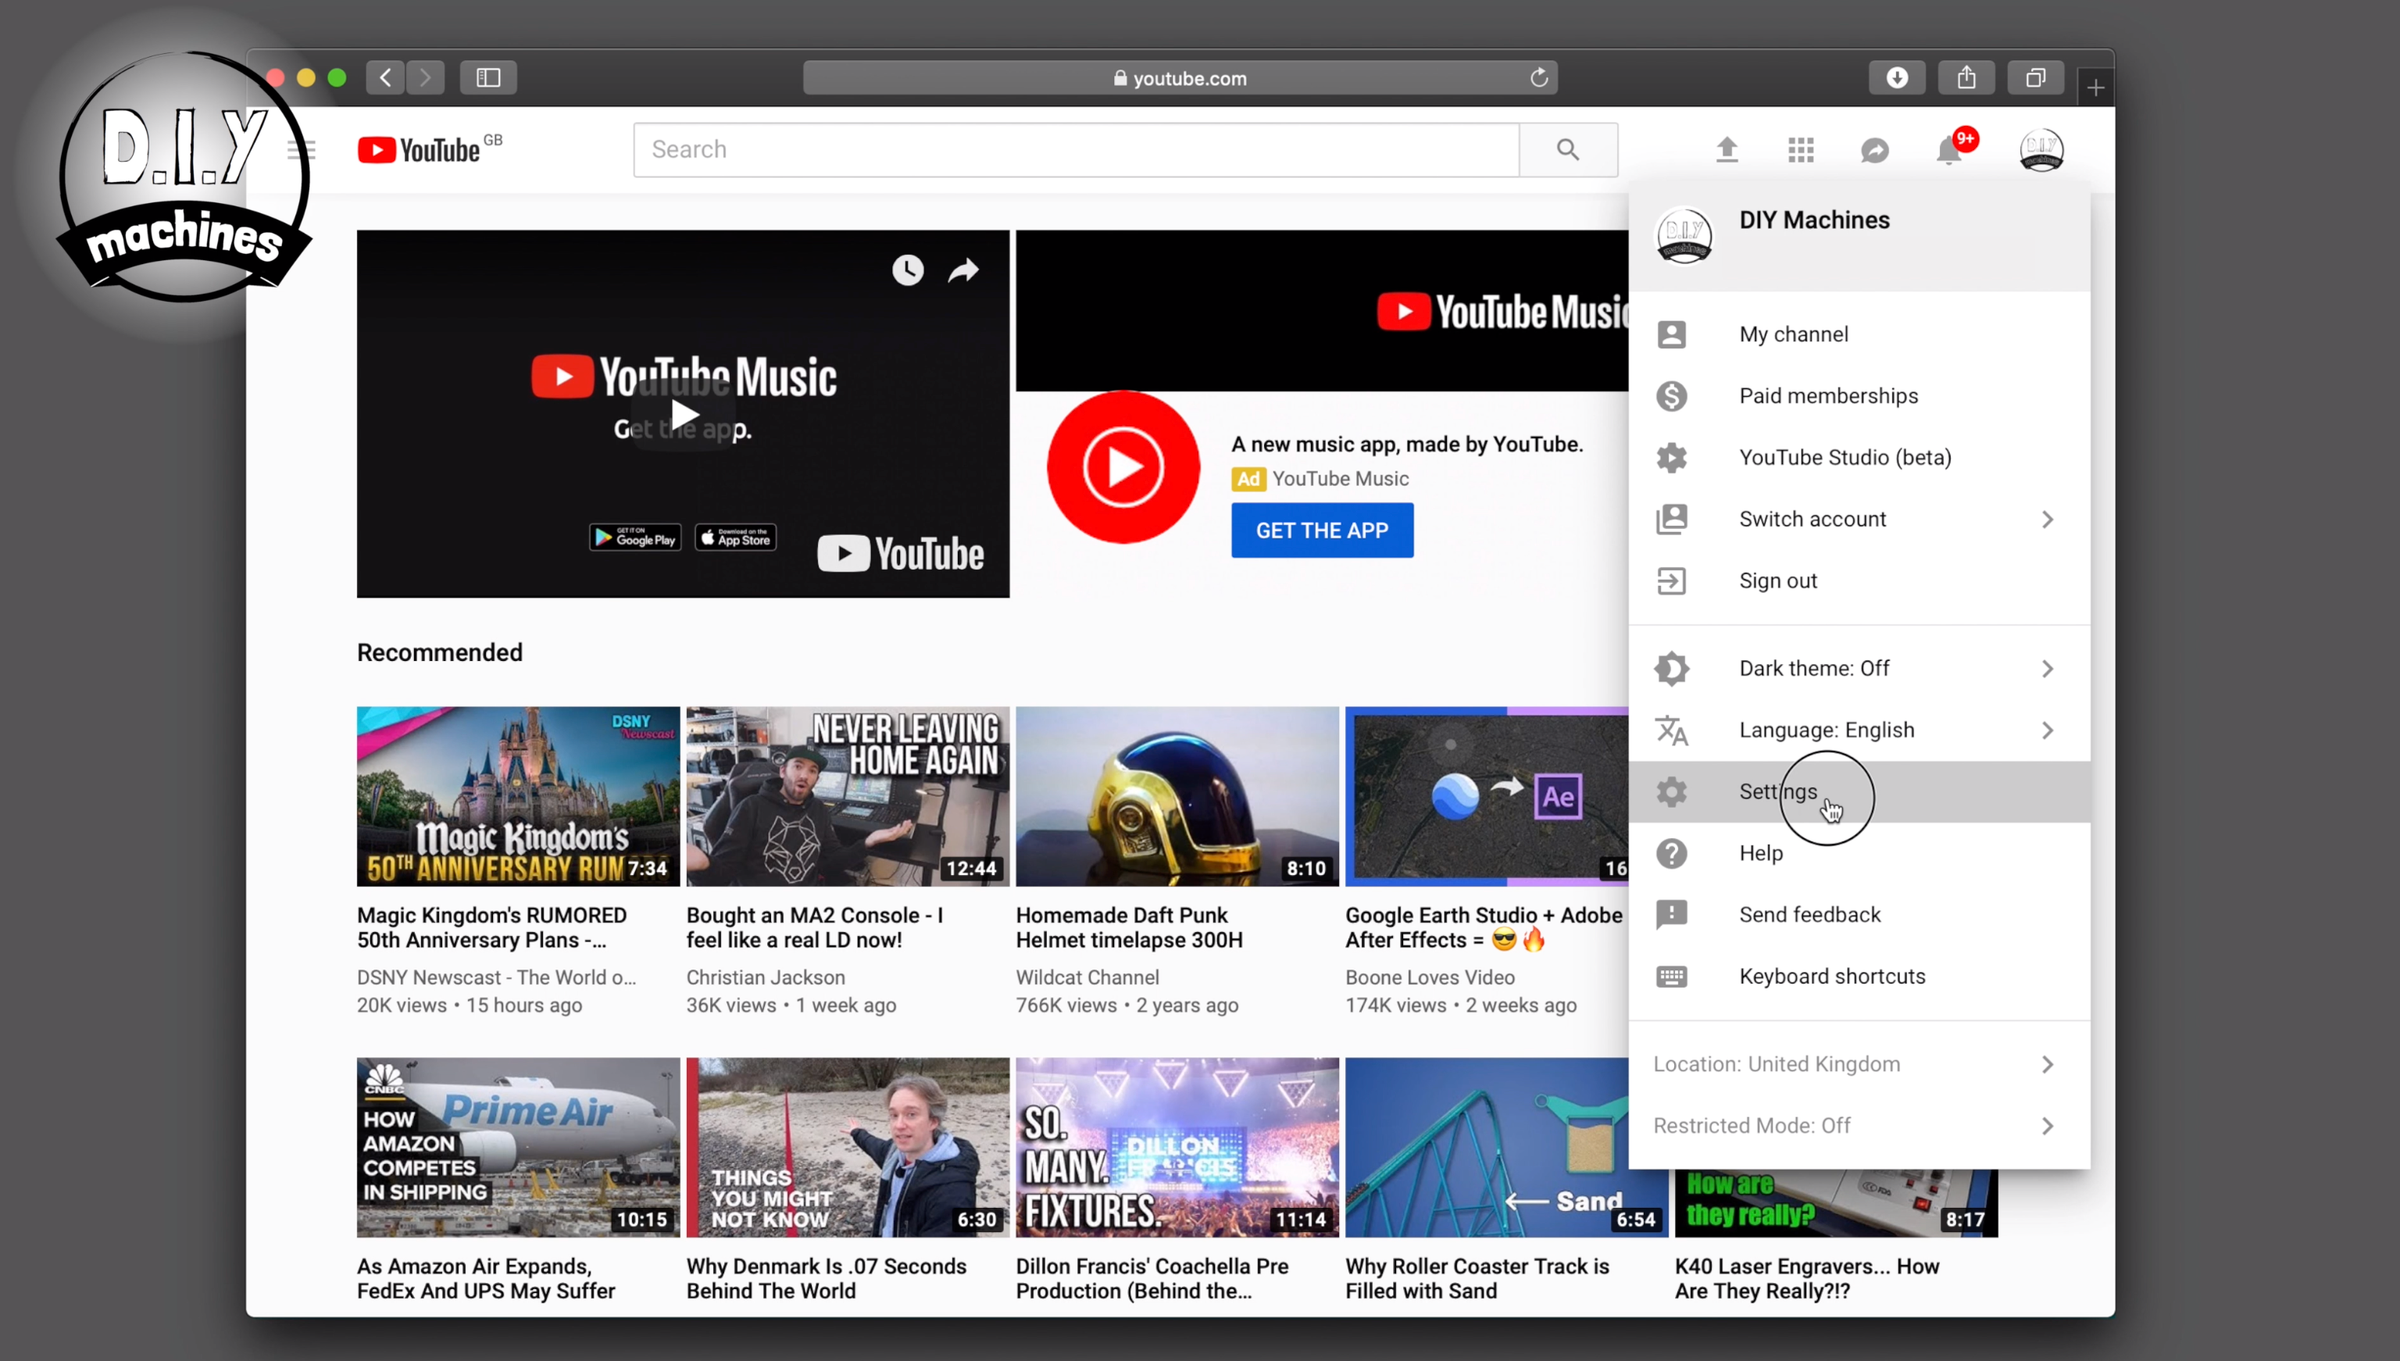Open the hamburger guide menu

coord(302,149)
